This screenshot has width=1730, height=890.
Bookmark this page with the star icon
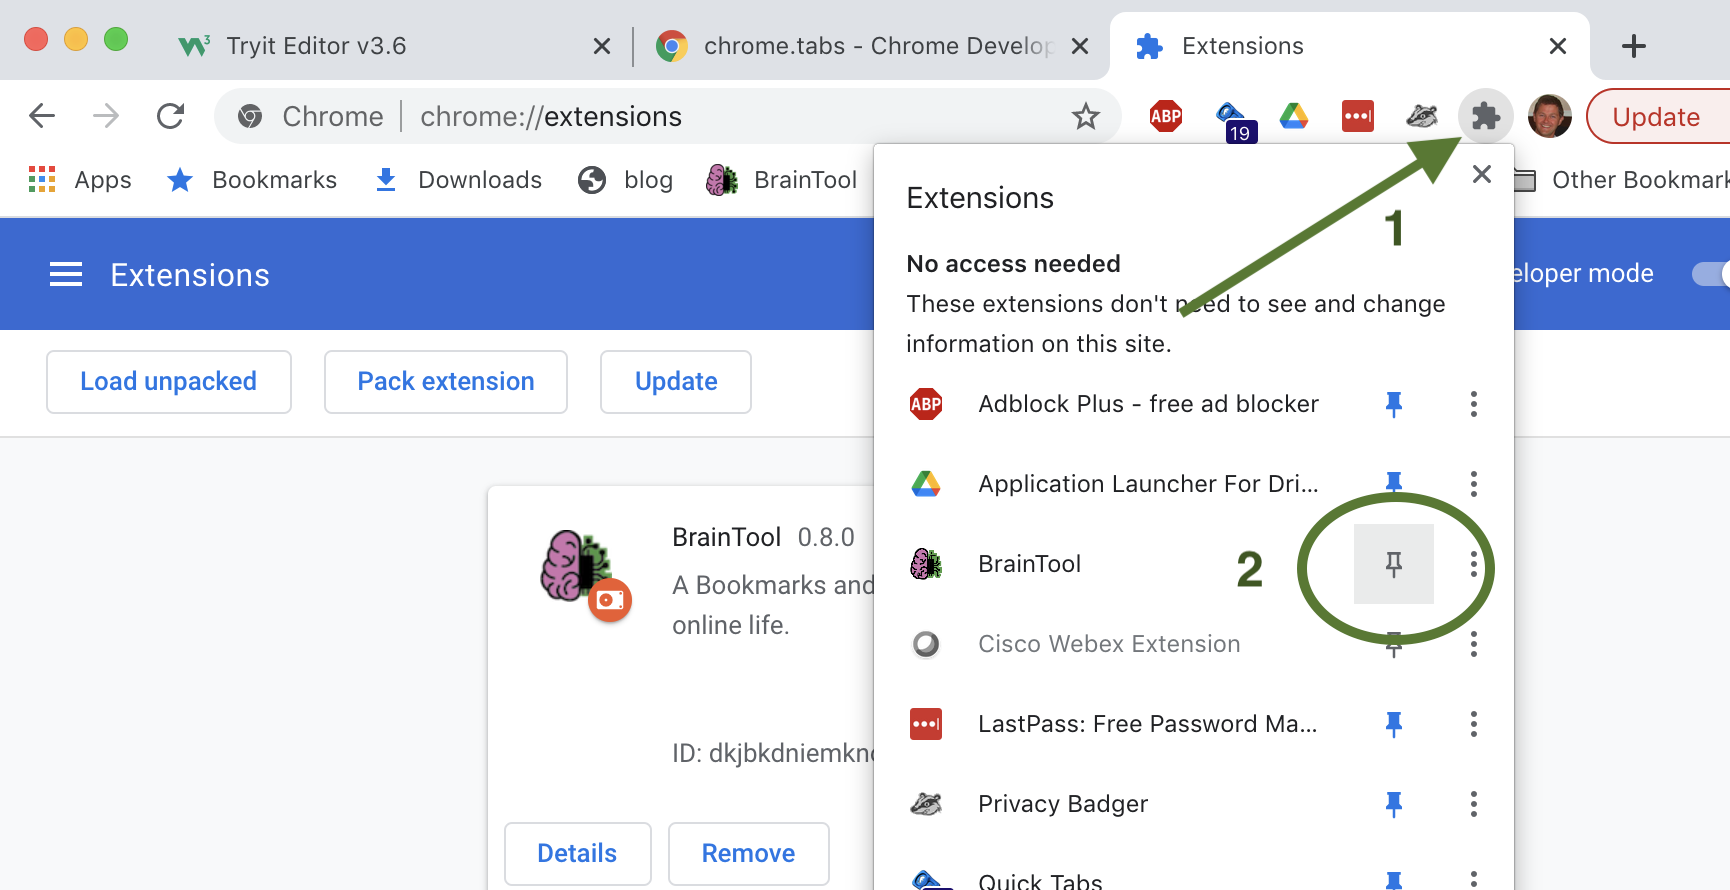pyautogui.click(x=1086, y=117)
